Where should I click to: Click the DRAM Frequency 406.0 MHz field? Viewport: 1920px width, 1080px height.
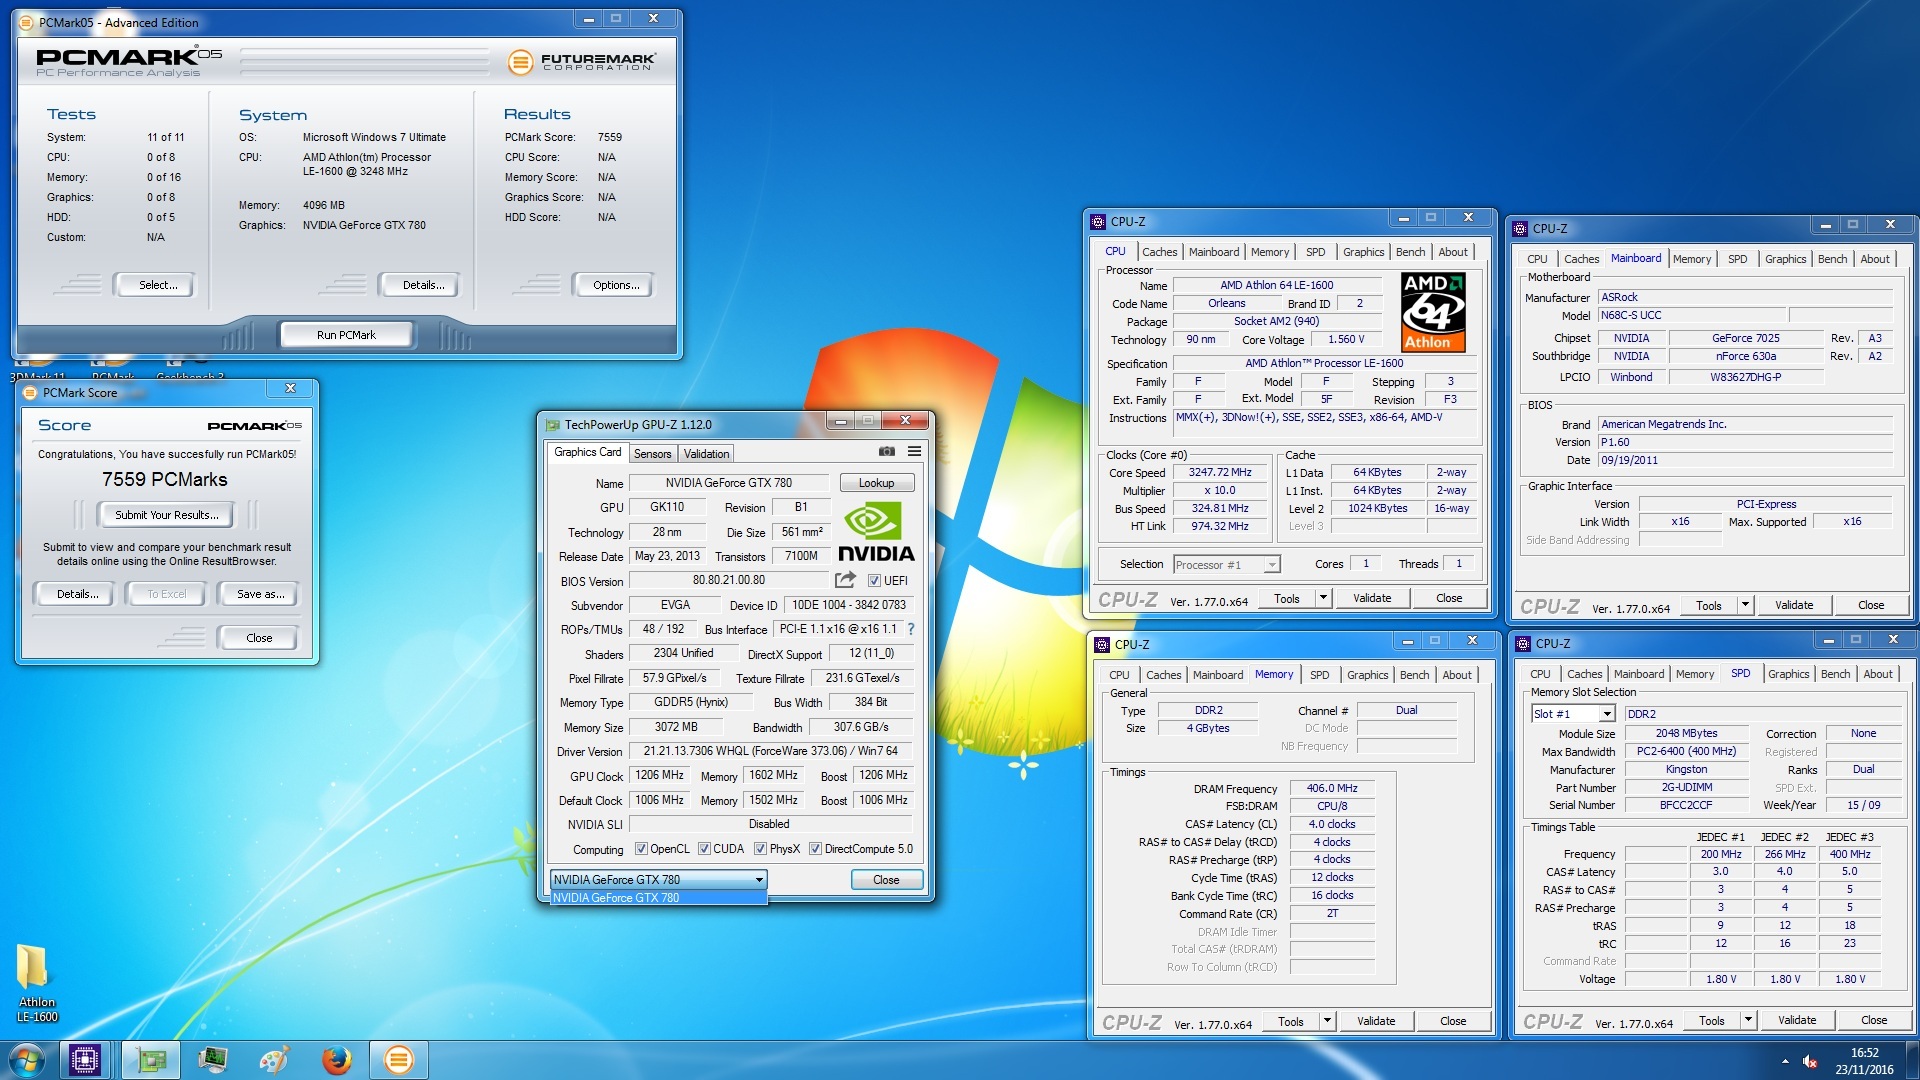[1333, 789]
